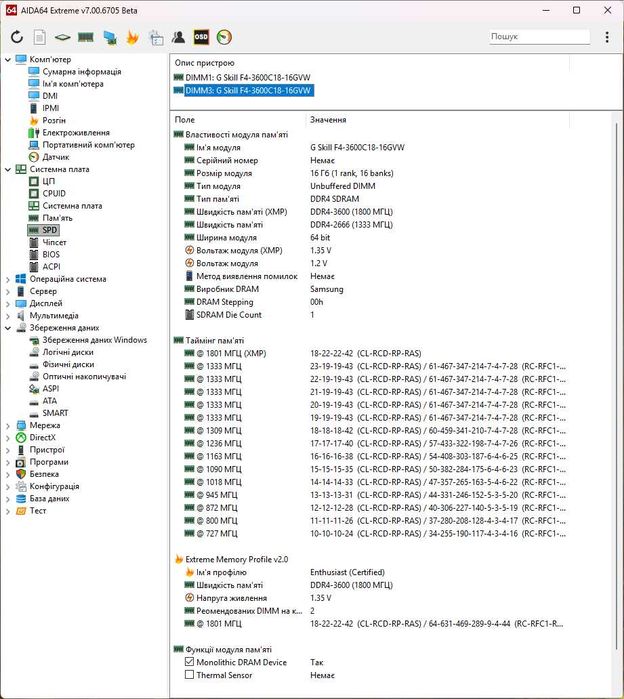
Task: Expand the DirectX tree node
Action: click(x=8, y=438)
